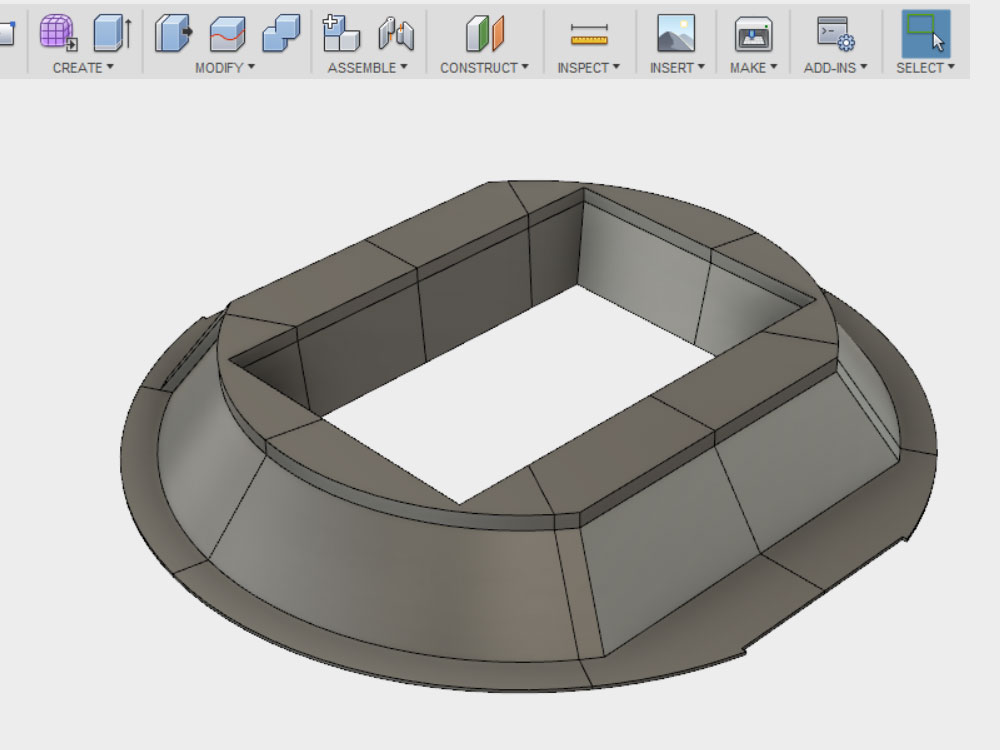Open the MODIFY dropdown menu
Viewport: 1000px width, 750px height.
click(x=225, y=68)
